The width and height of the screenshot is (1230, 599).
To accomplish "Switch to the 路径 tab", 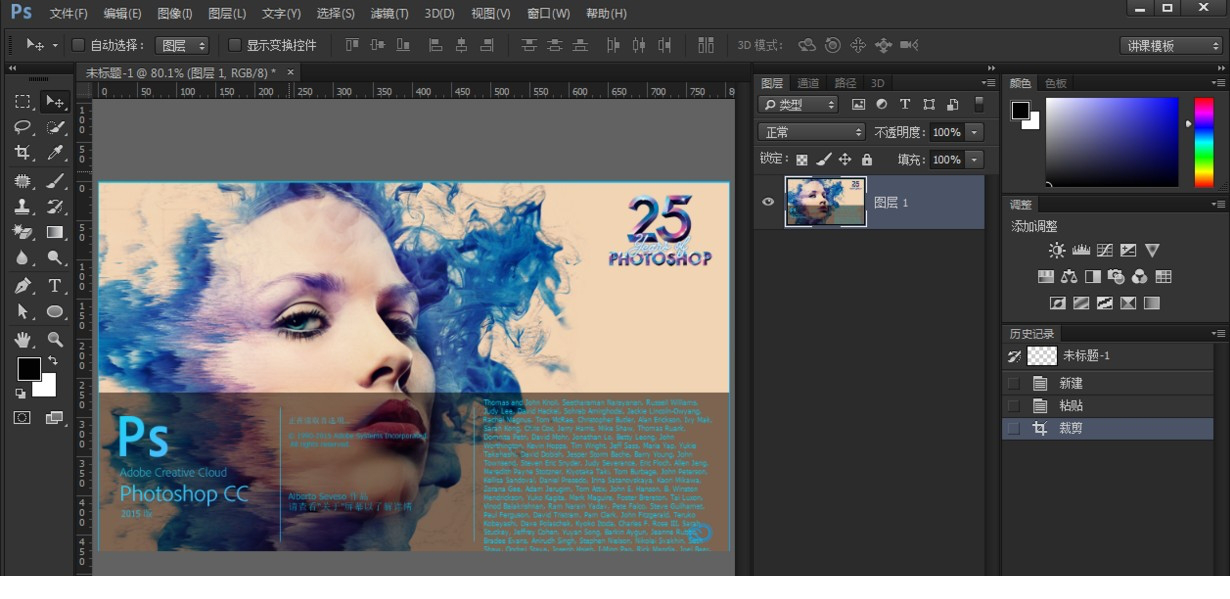I will [x=845, y=83].
